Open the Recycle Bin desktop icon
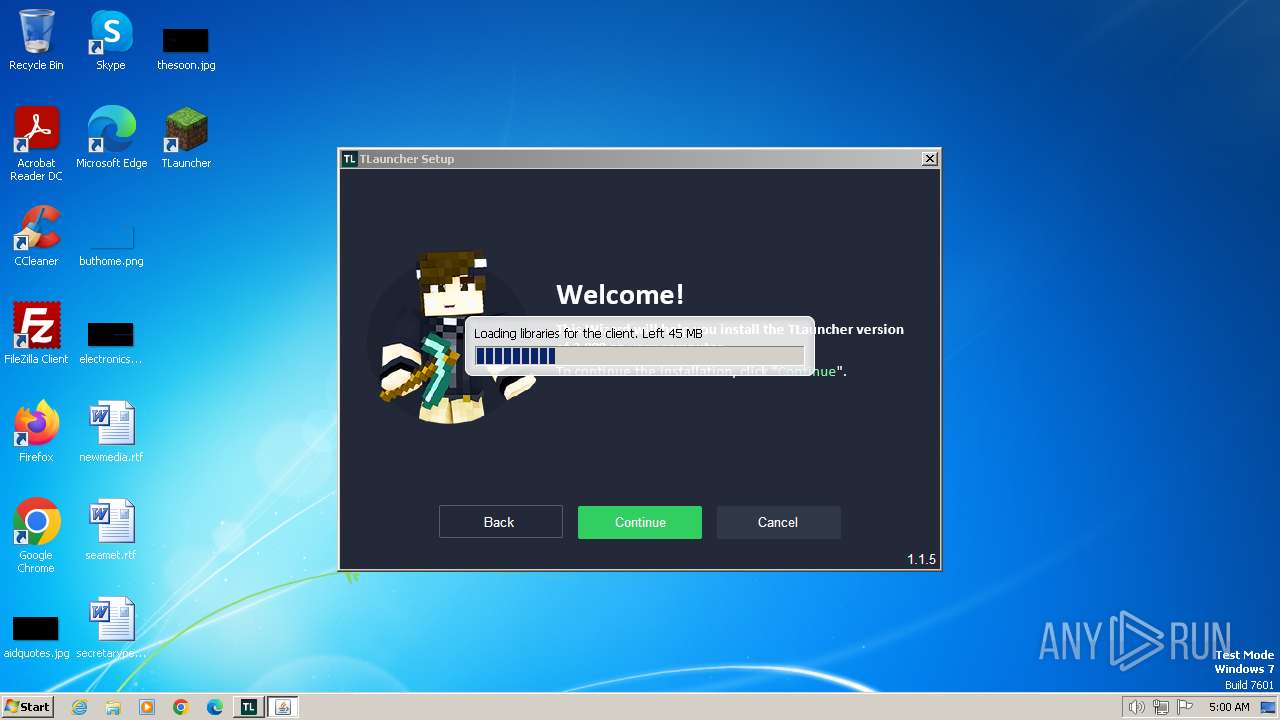Image resolution: width=1280 pixels, height=720 pixels. pyautogui.click(x=36, y=40)
